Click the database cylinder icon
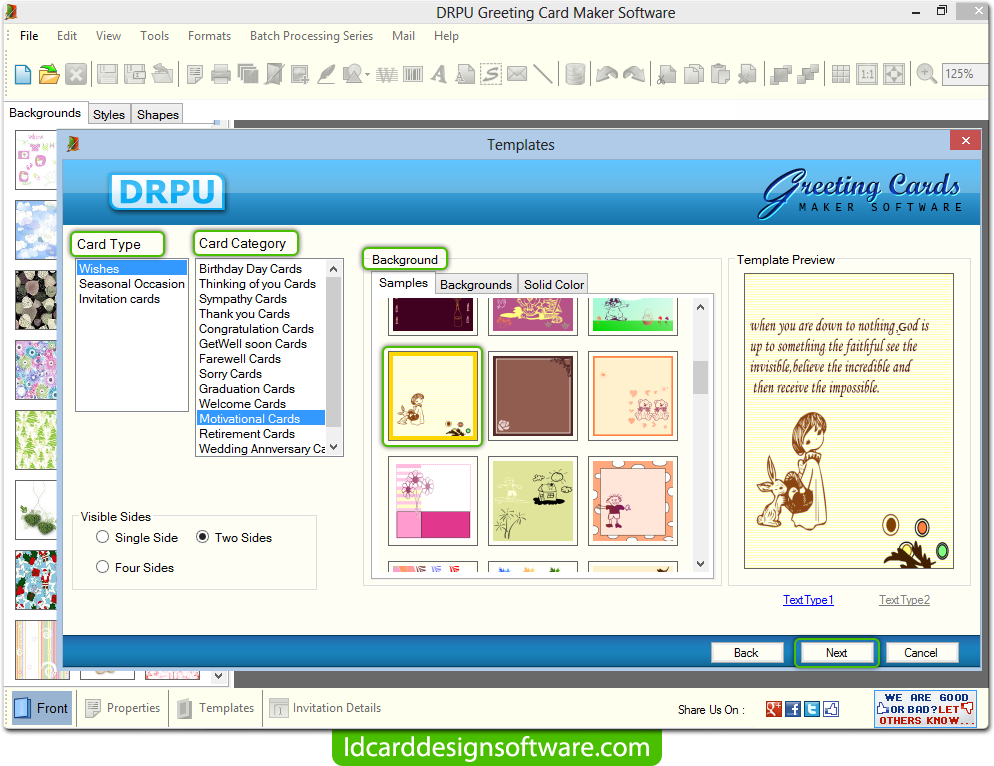 coord(574,75)
